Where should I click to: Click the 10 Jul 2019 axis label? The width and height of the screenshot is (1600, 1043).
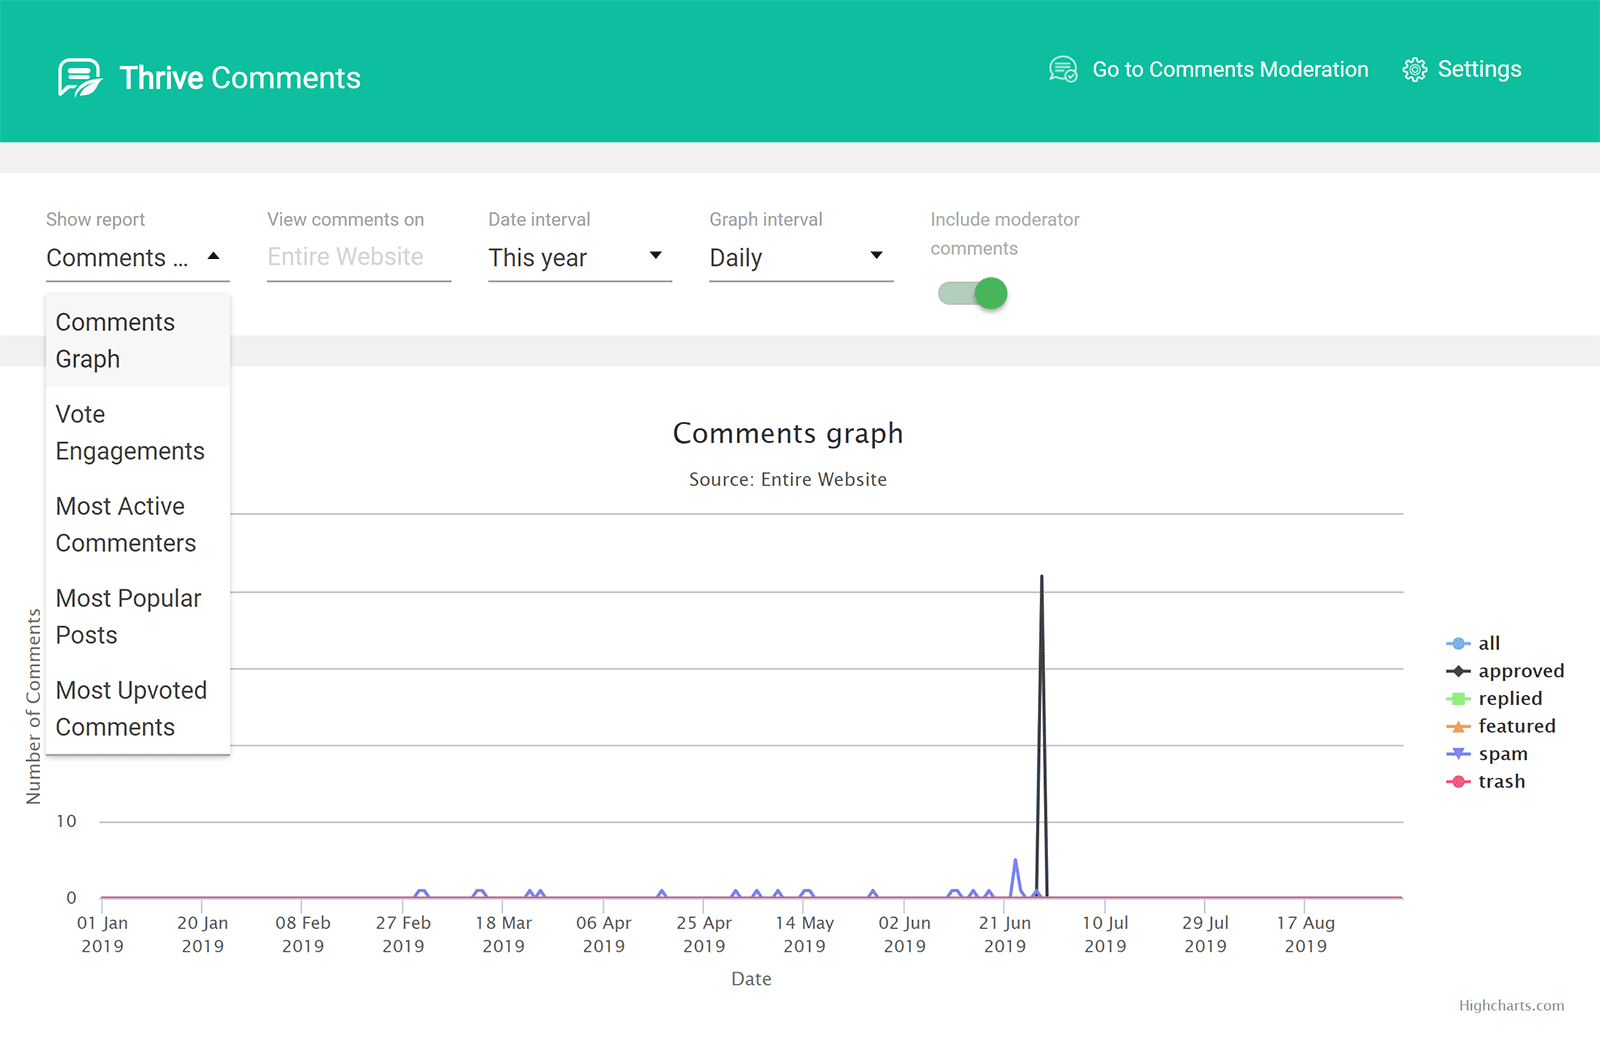click(x=1105, y=934)
